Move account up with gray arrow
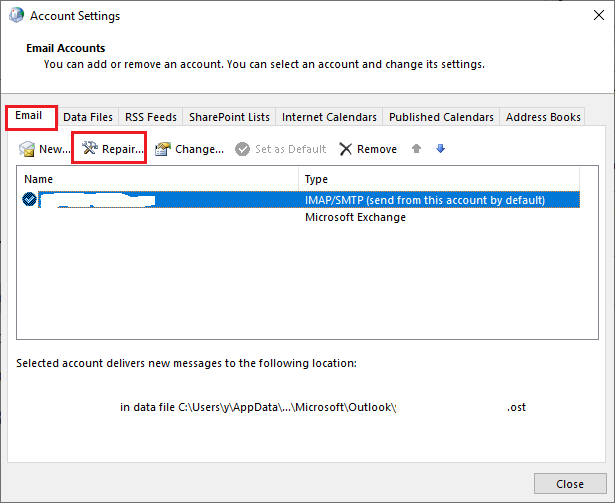615x503 pixels. point(417,149)
